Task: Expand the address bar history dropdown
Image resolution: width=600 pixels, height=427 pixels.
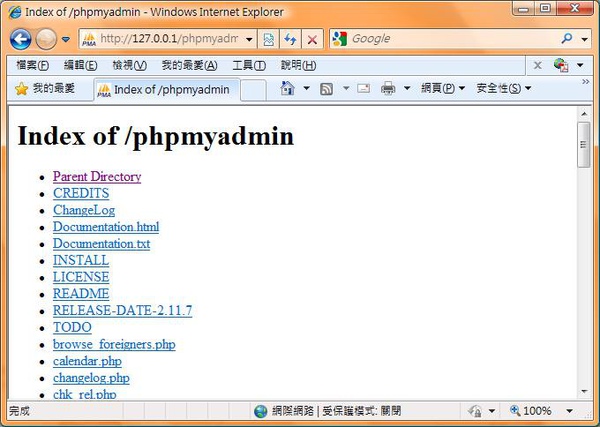Action: click(x=249, y=39)
